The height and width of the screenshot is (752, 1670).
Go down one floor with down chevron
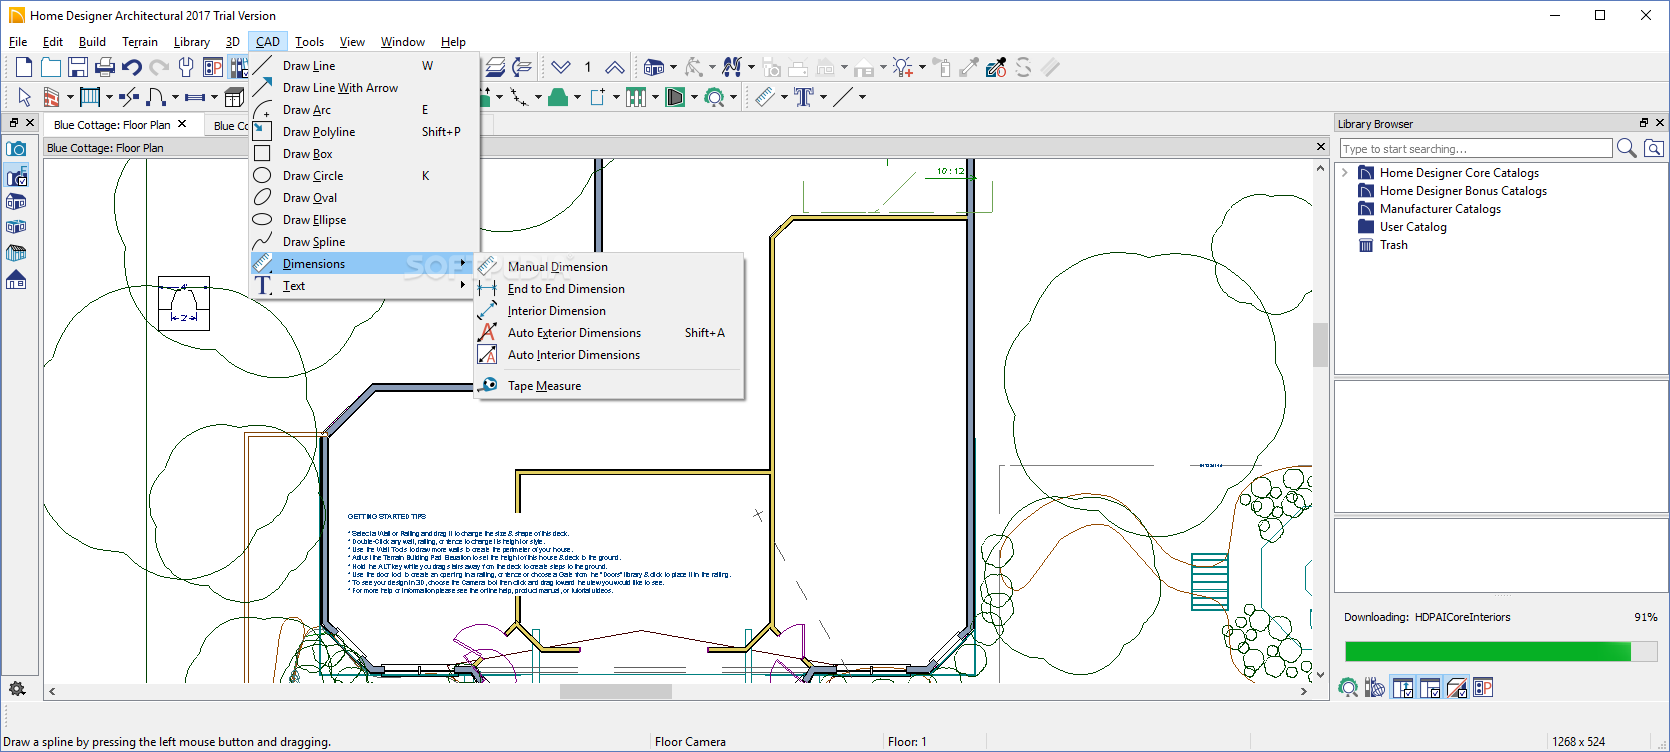coord(561,67)
